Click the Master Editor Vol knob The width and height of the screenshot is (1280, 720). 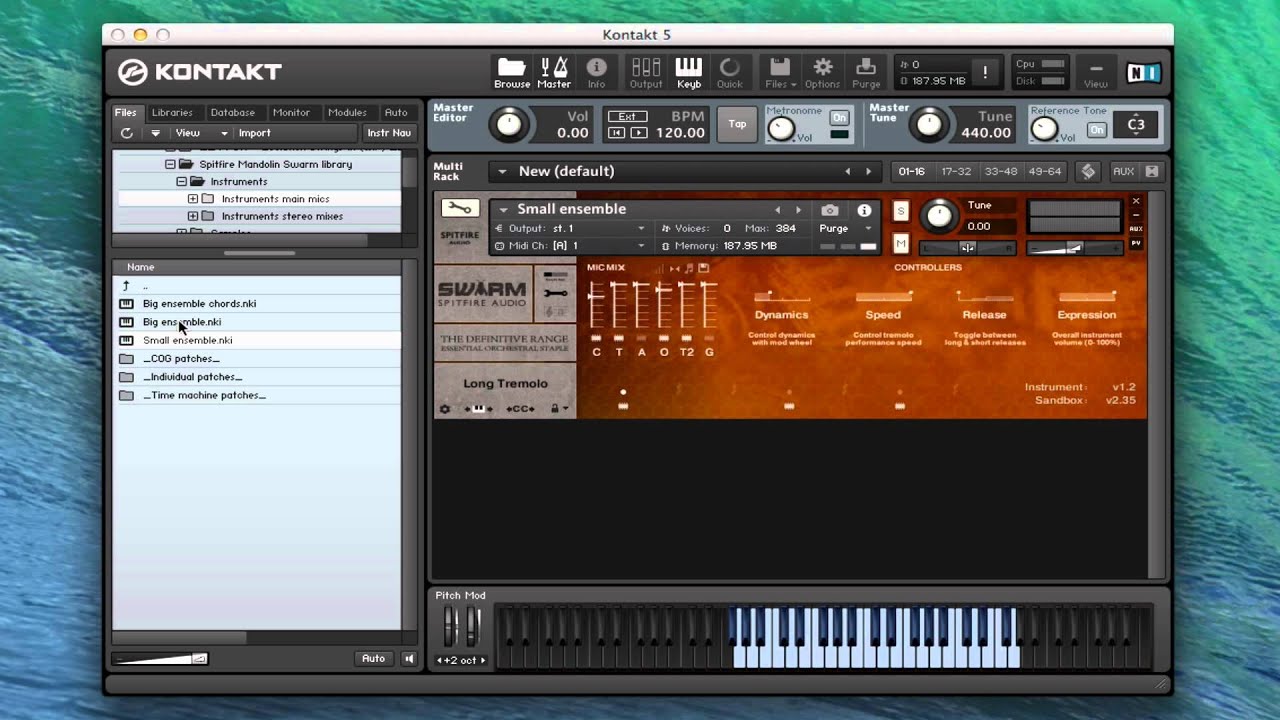click(x=509, y=125)
